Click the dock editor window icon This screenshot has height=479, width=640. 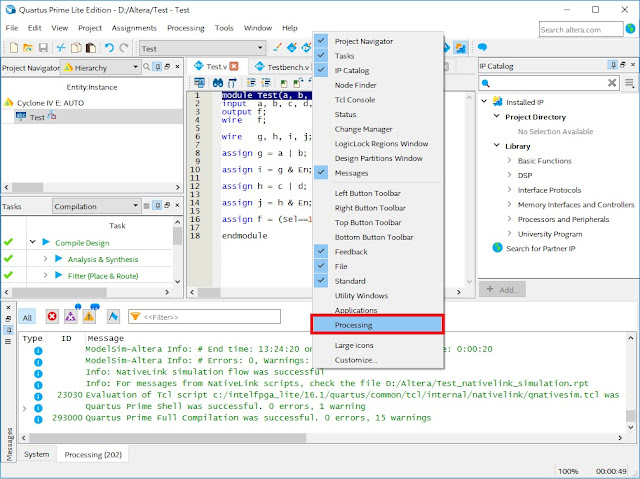(199, 83)
